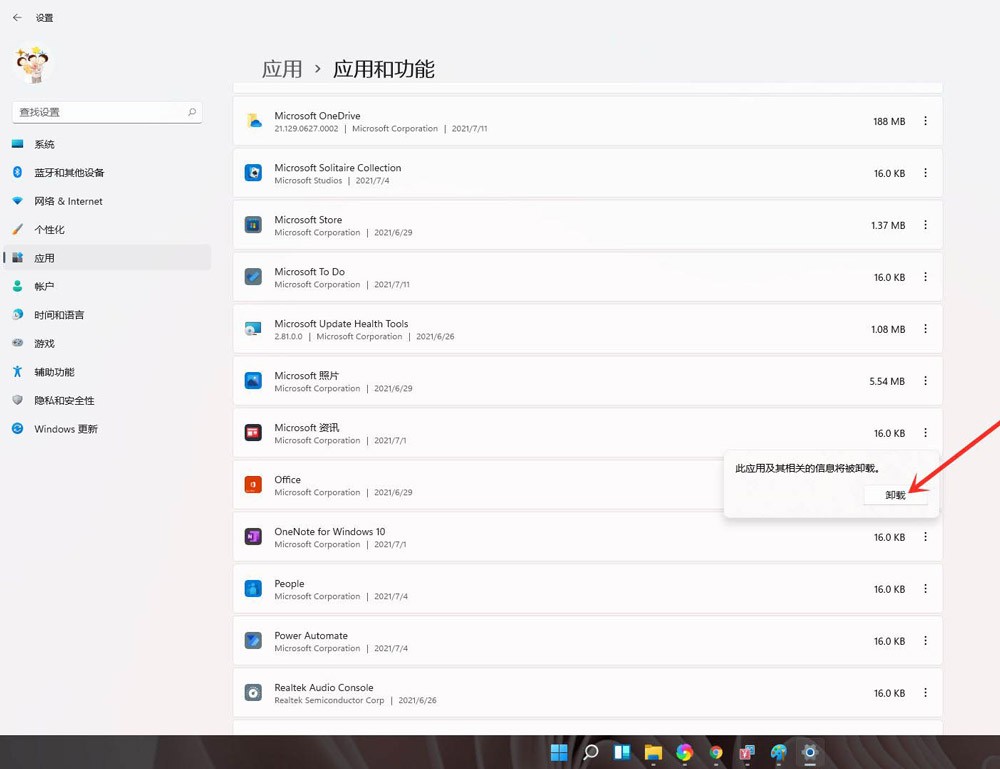Click the Realtek Audio Console icon
Viewport: 1000px width, 769px height.
point(254,693)
